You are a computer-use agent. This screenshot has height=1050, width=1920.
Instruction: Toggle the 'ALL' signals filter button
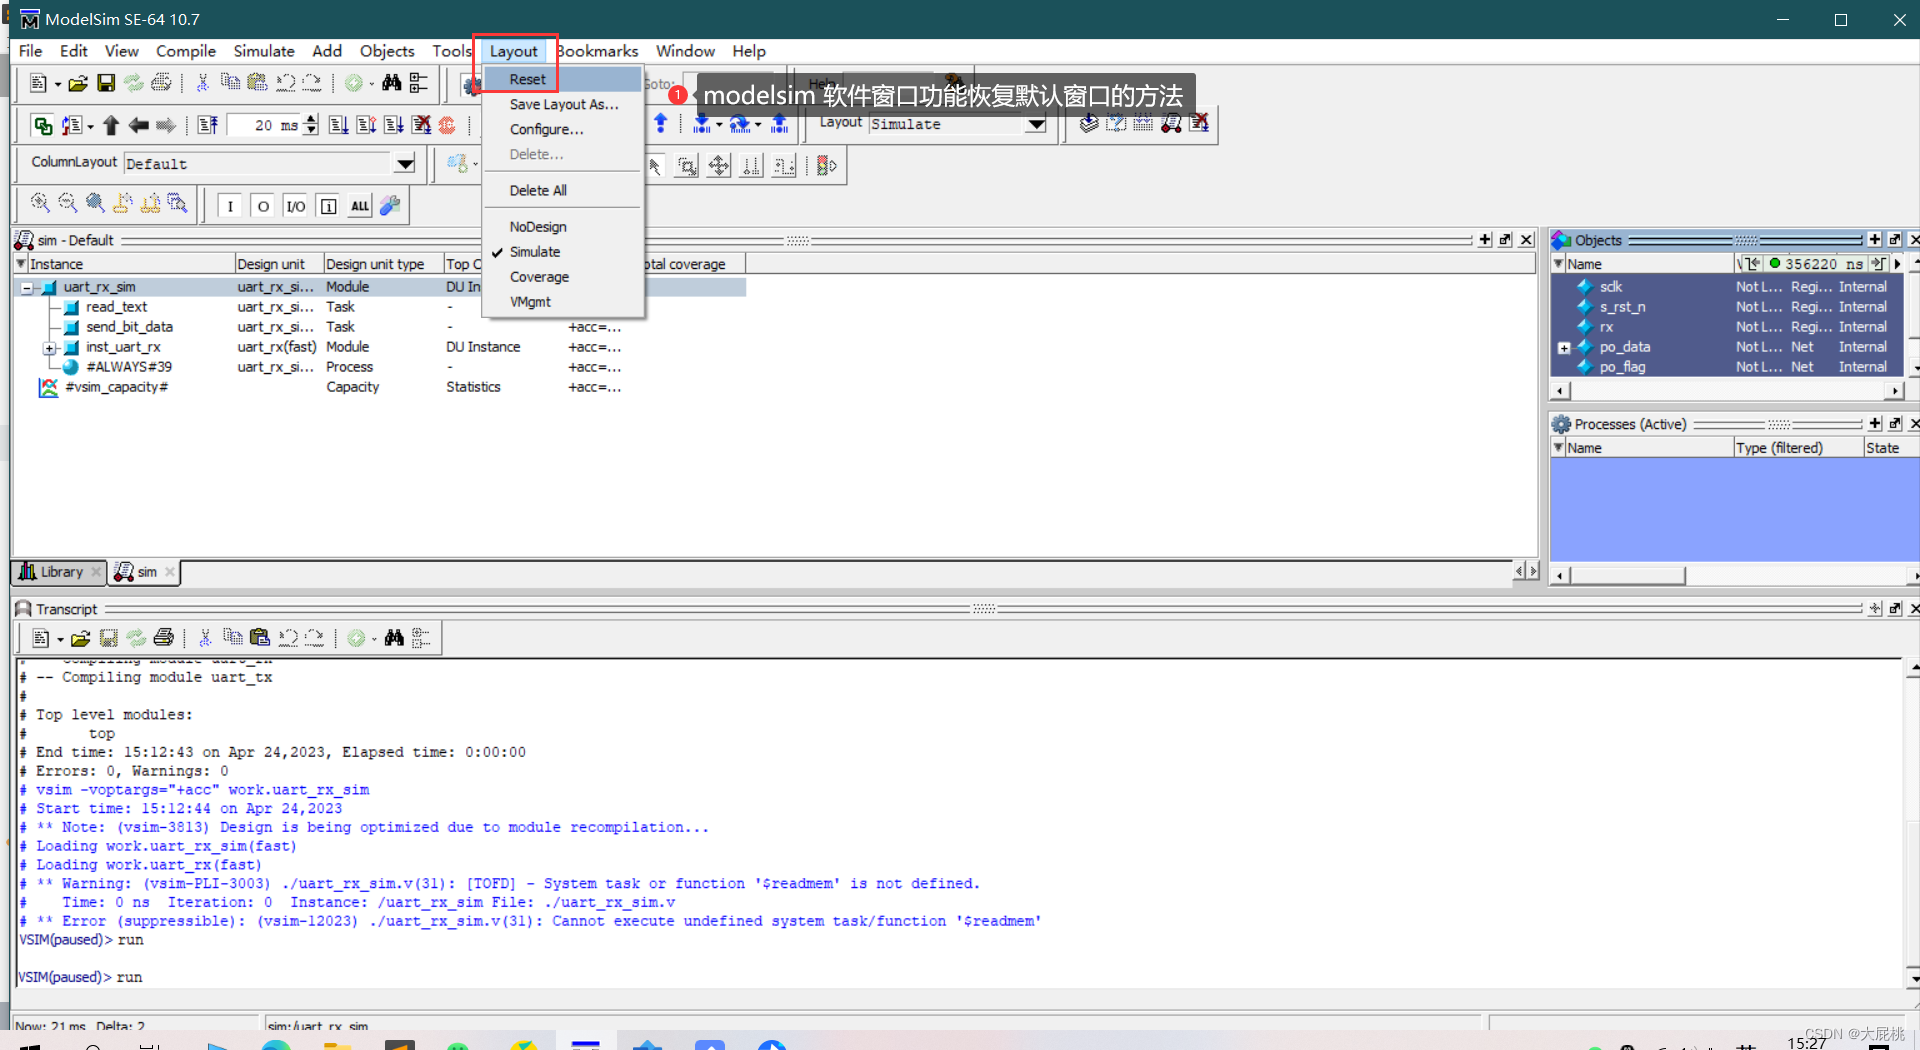point(360,206)
